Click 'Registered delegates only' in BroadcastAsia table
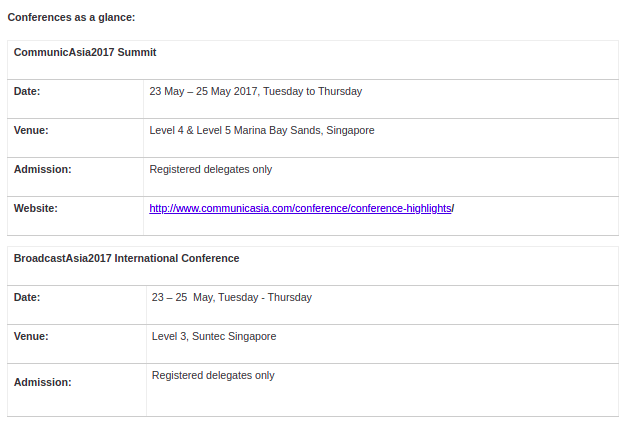 213,376
